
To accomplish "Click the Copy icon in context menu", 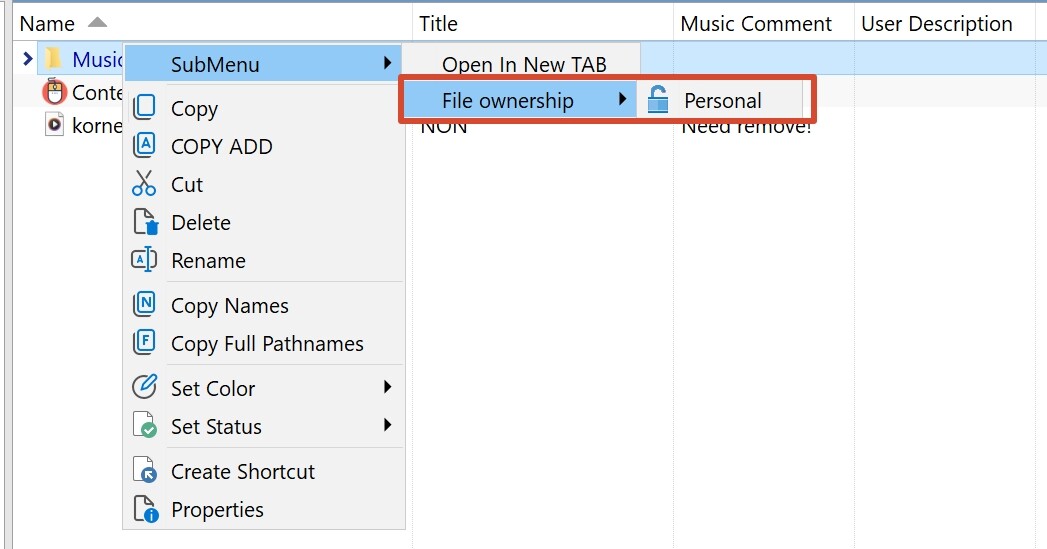I will coord(144,108).
